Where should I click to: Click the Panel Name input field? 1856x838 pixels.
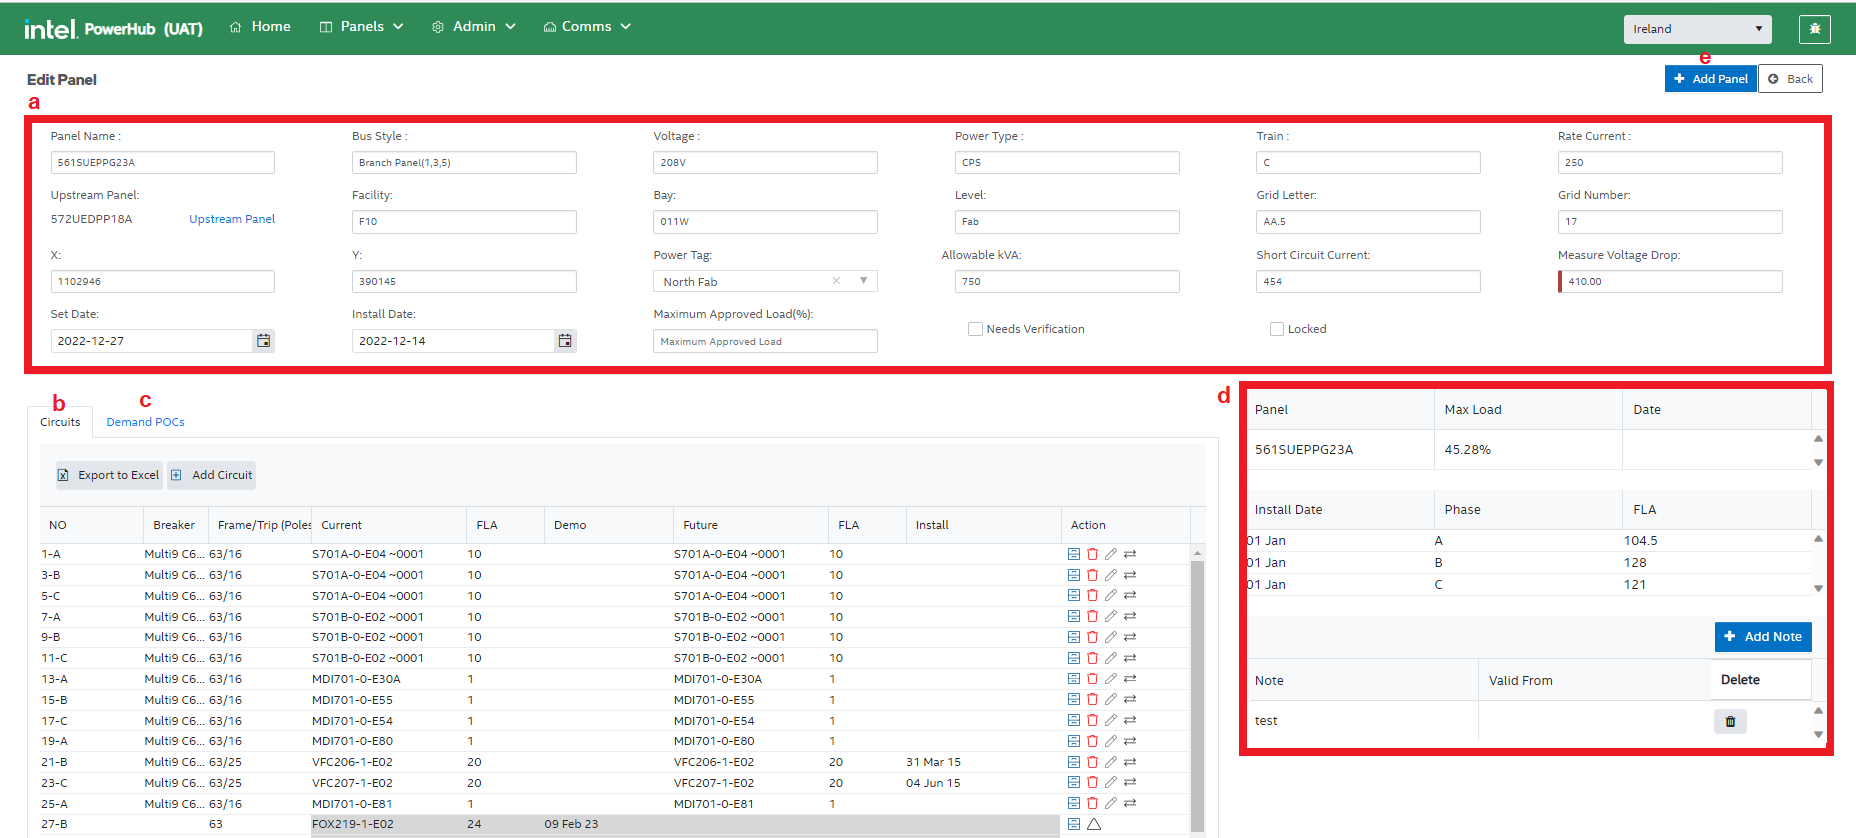162,163
